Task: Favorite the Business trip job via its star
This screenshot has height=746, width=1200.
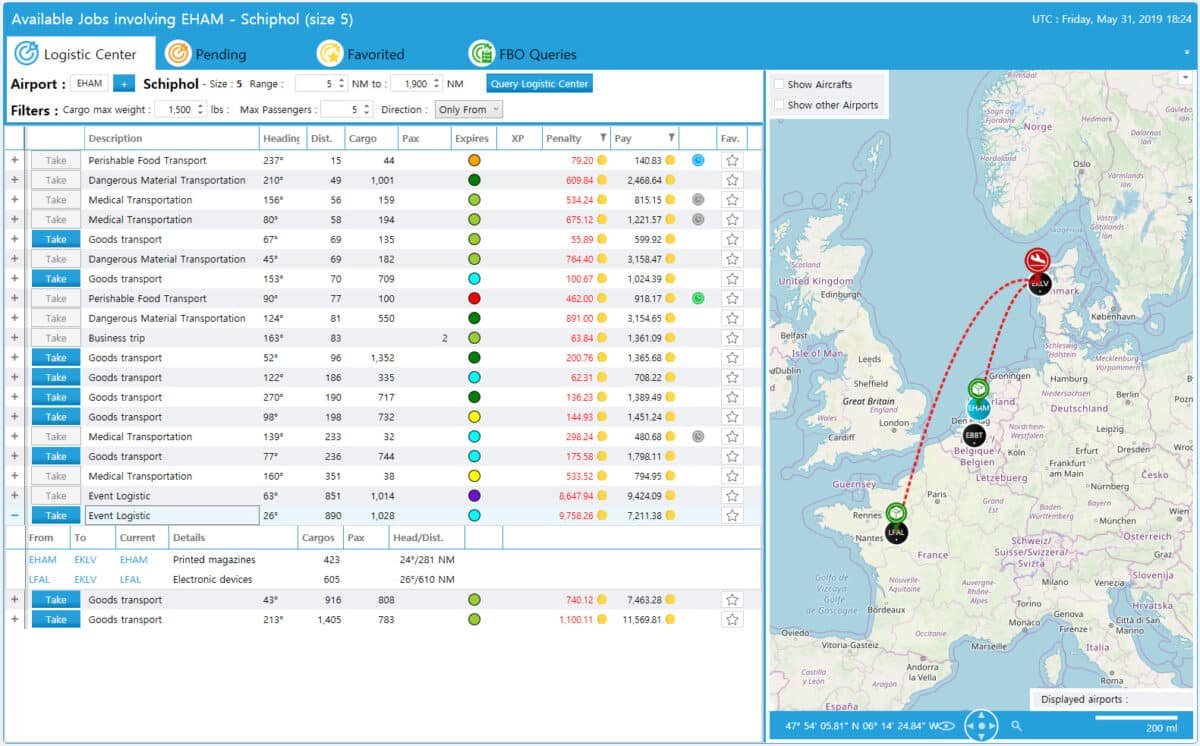Action: [x=732, y=337]
